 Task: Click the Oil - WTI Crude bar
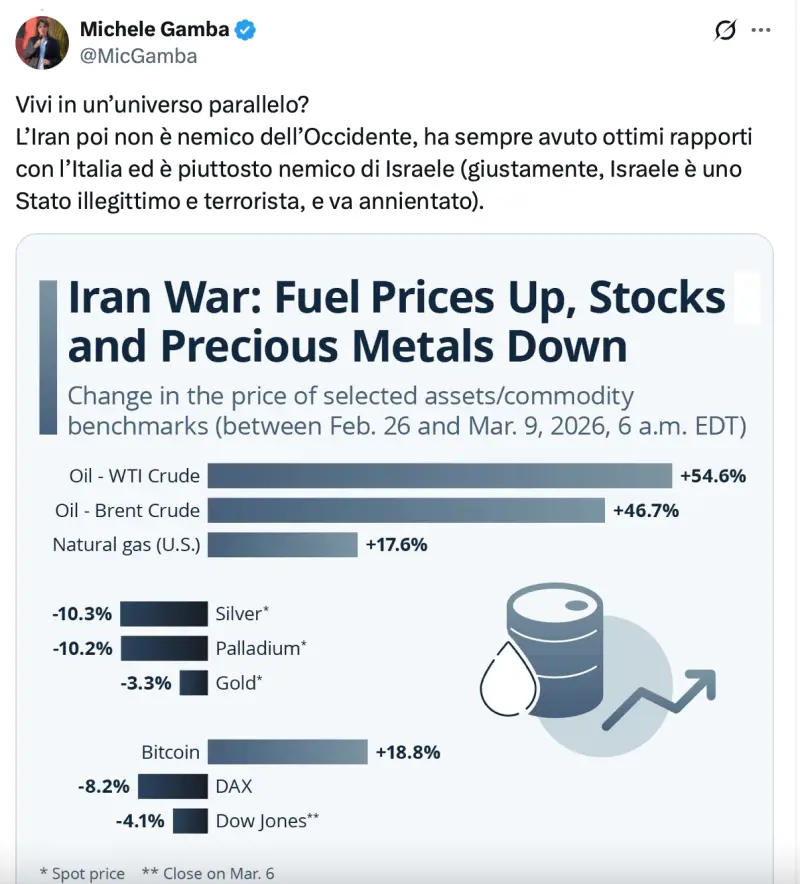(x=439, y=476)
